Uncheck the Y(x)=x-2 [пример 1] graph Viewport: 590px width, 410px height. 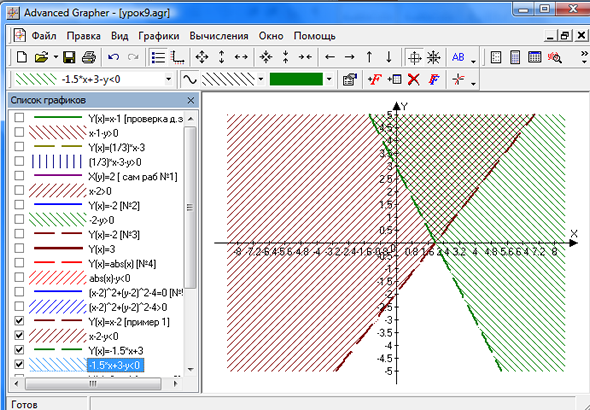19,321
